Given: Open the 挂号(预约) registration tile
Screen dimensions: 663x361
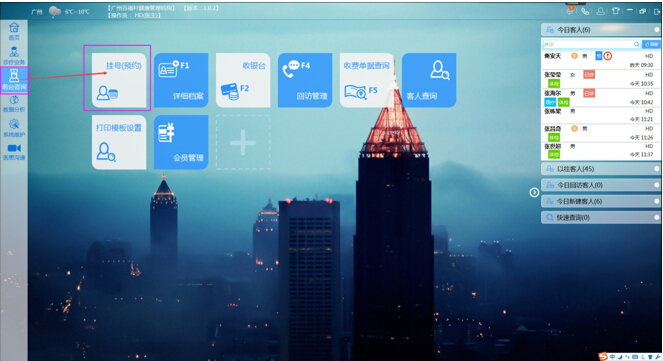Looking at the screenshot, I should tap(119, 80).
